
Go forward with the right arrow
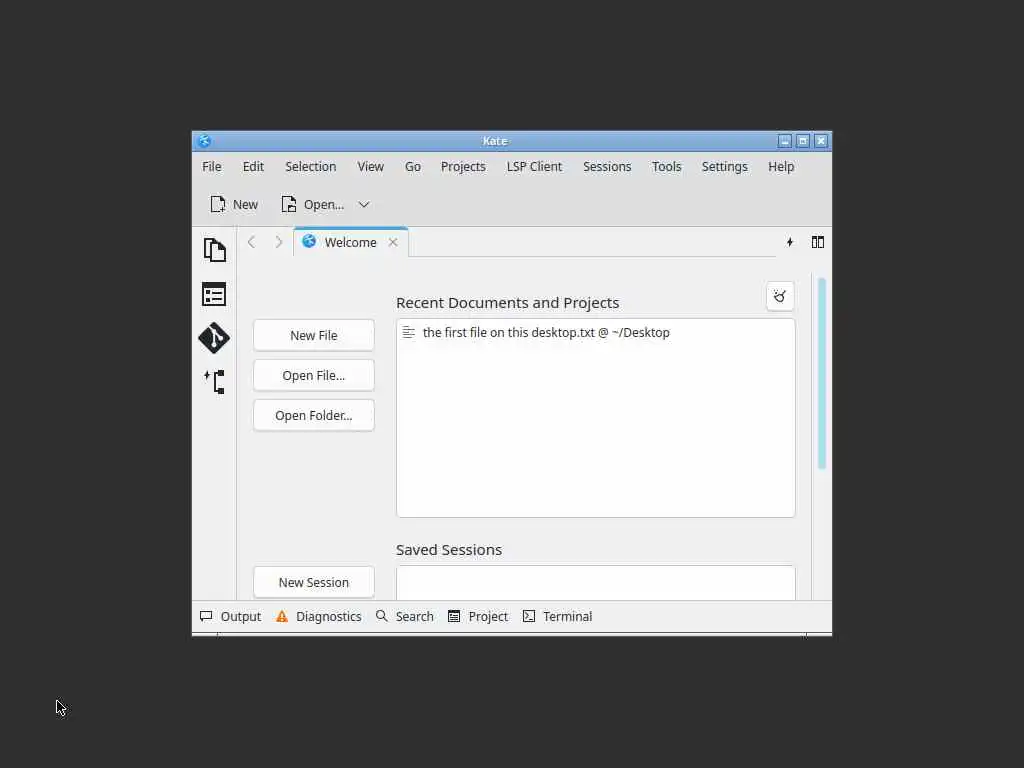point(279,242)
